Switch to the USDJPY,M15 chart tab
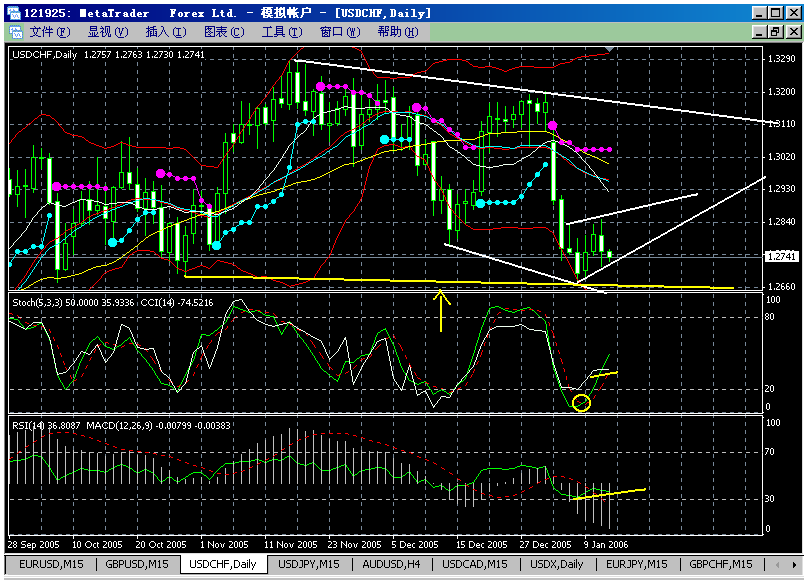 pos(309,564)
